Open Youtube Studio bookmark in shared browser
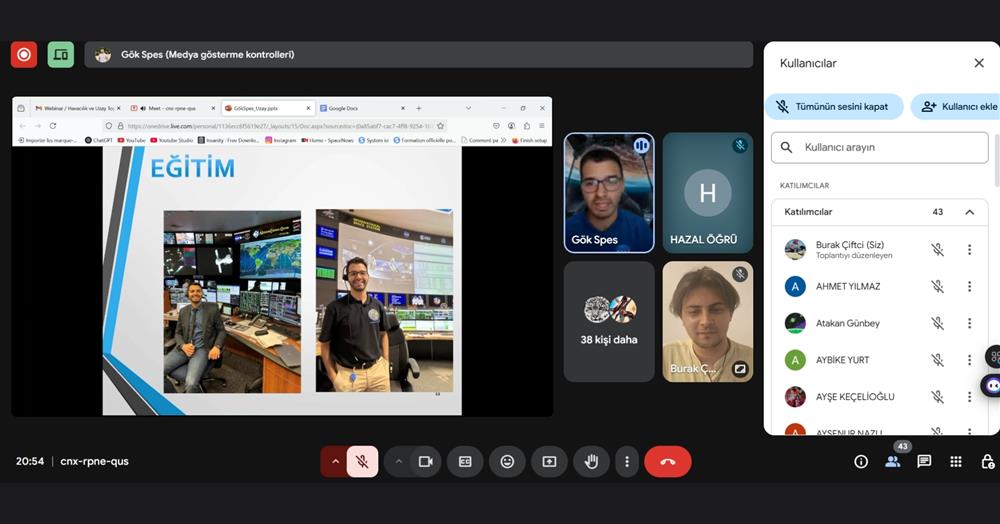This screenshot has width=1000, height=524. click(x=172, y=140)
